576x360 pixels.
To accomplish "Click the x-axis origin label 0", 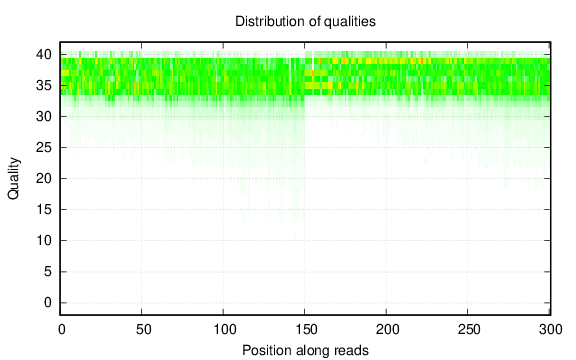I will pos(62,330).
